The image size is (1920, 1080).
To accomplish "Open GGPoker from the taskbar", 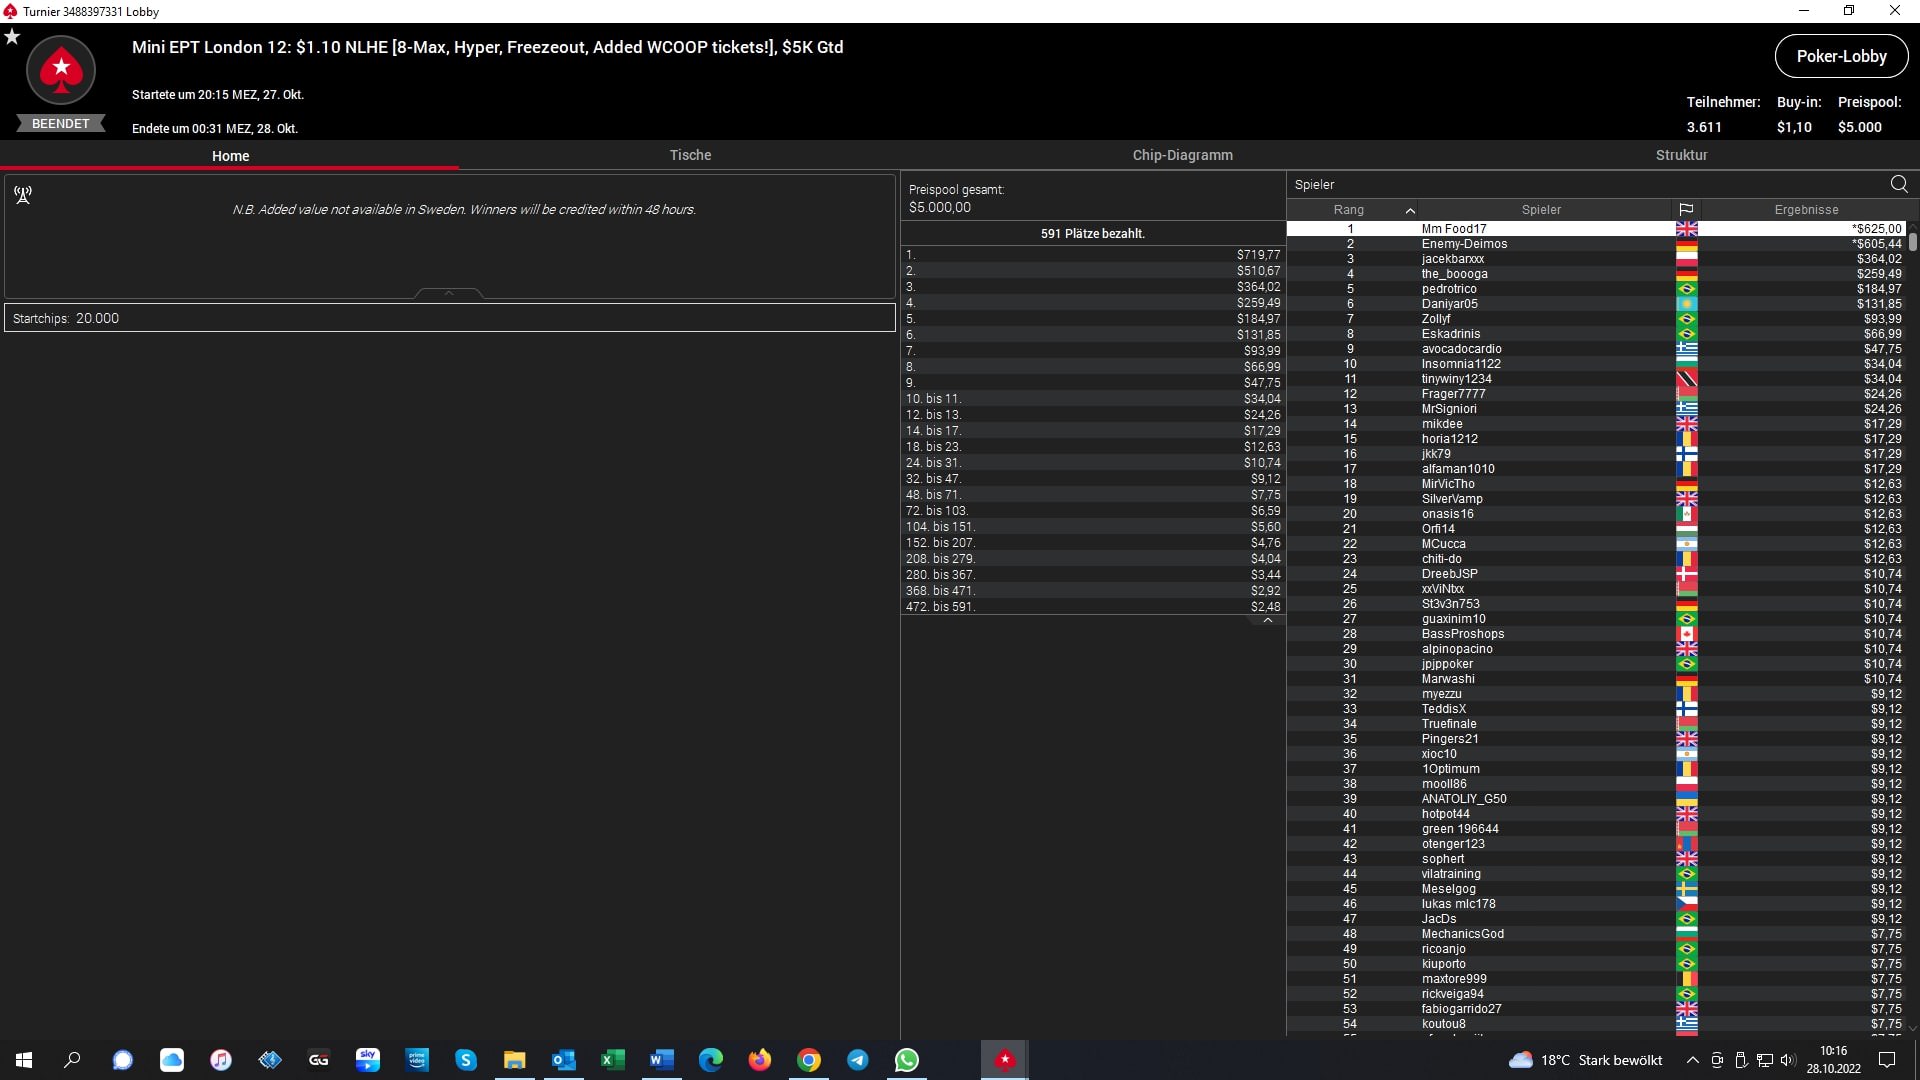I will pos(319,1060).
